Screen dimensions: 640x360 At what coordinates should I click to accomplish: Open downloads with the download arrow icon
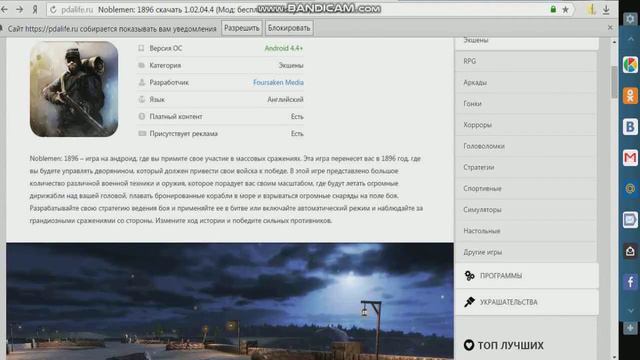click(x=606, y=9)
